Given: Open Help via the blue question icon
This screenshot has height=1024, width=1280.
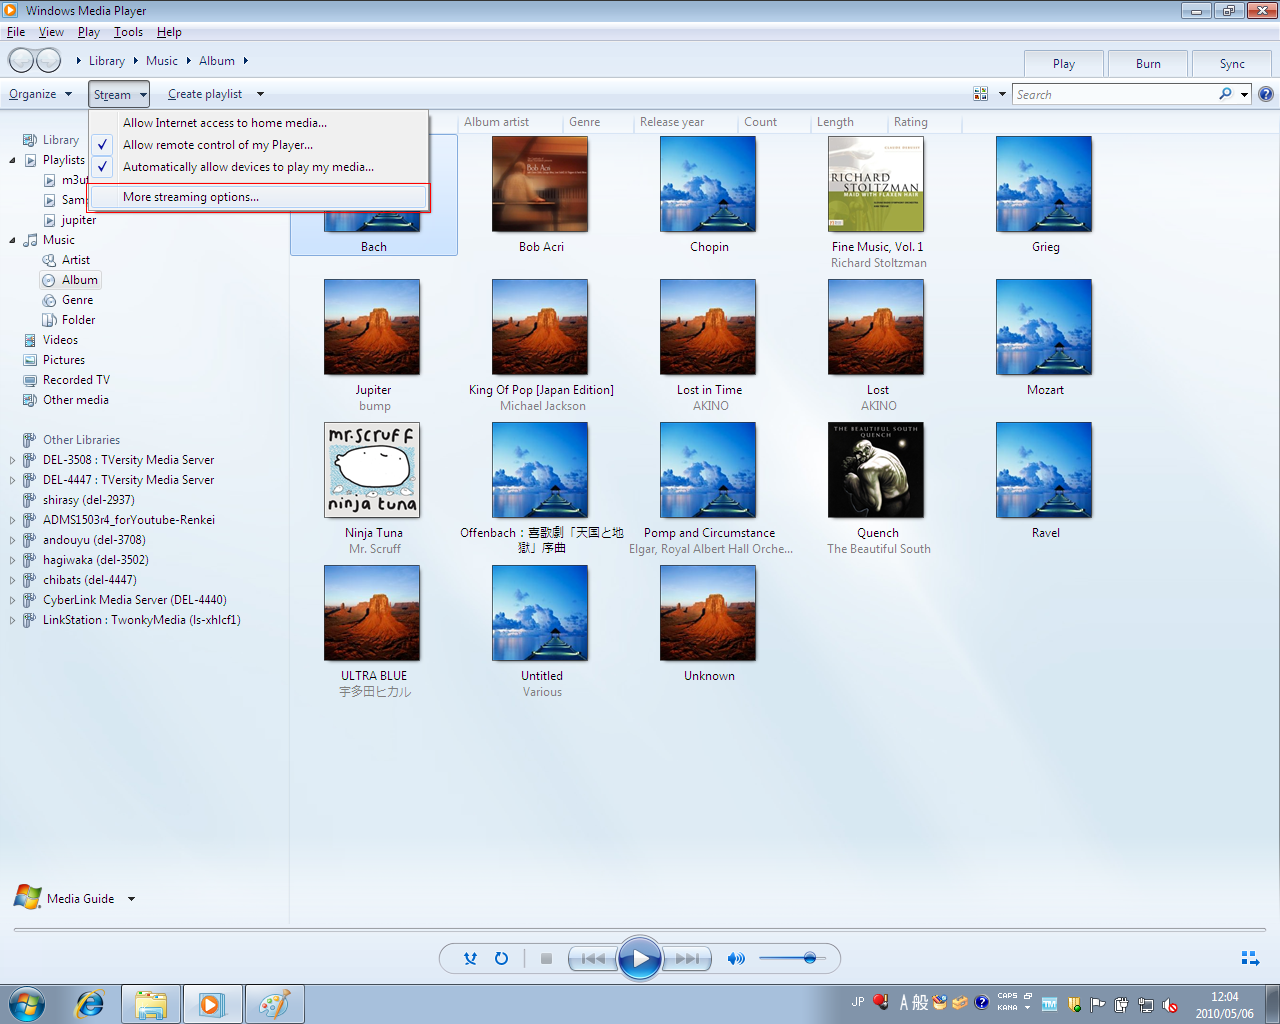Looking at the screenshot, I should coord(1266,94).
